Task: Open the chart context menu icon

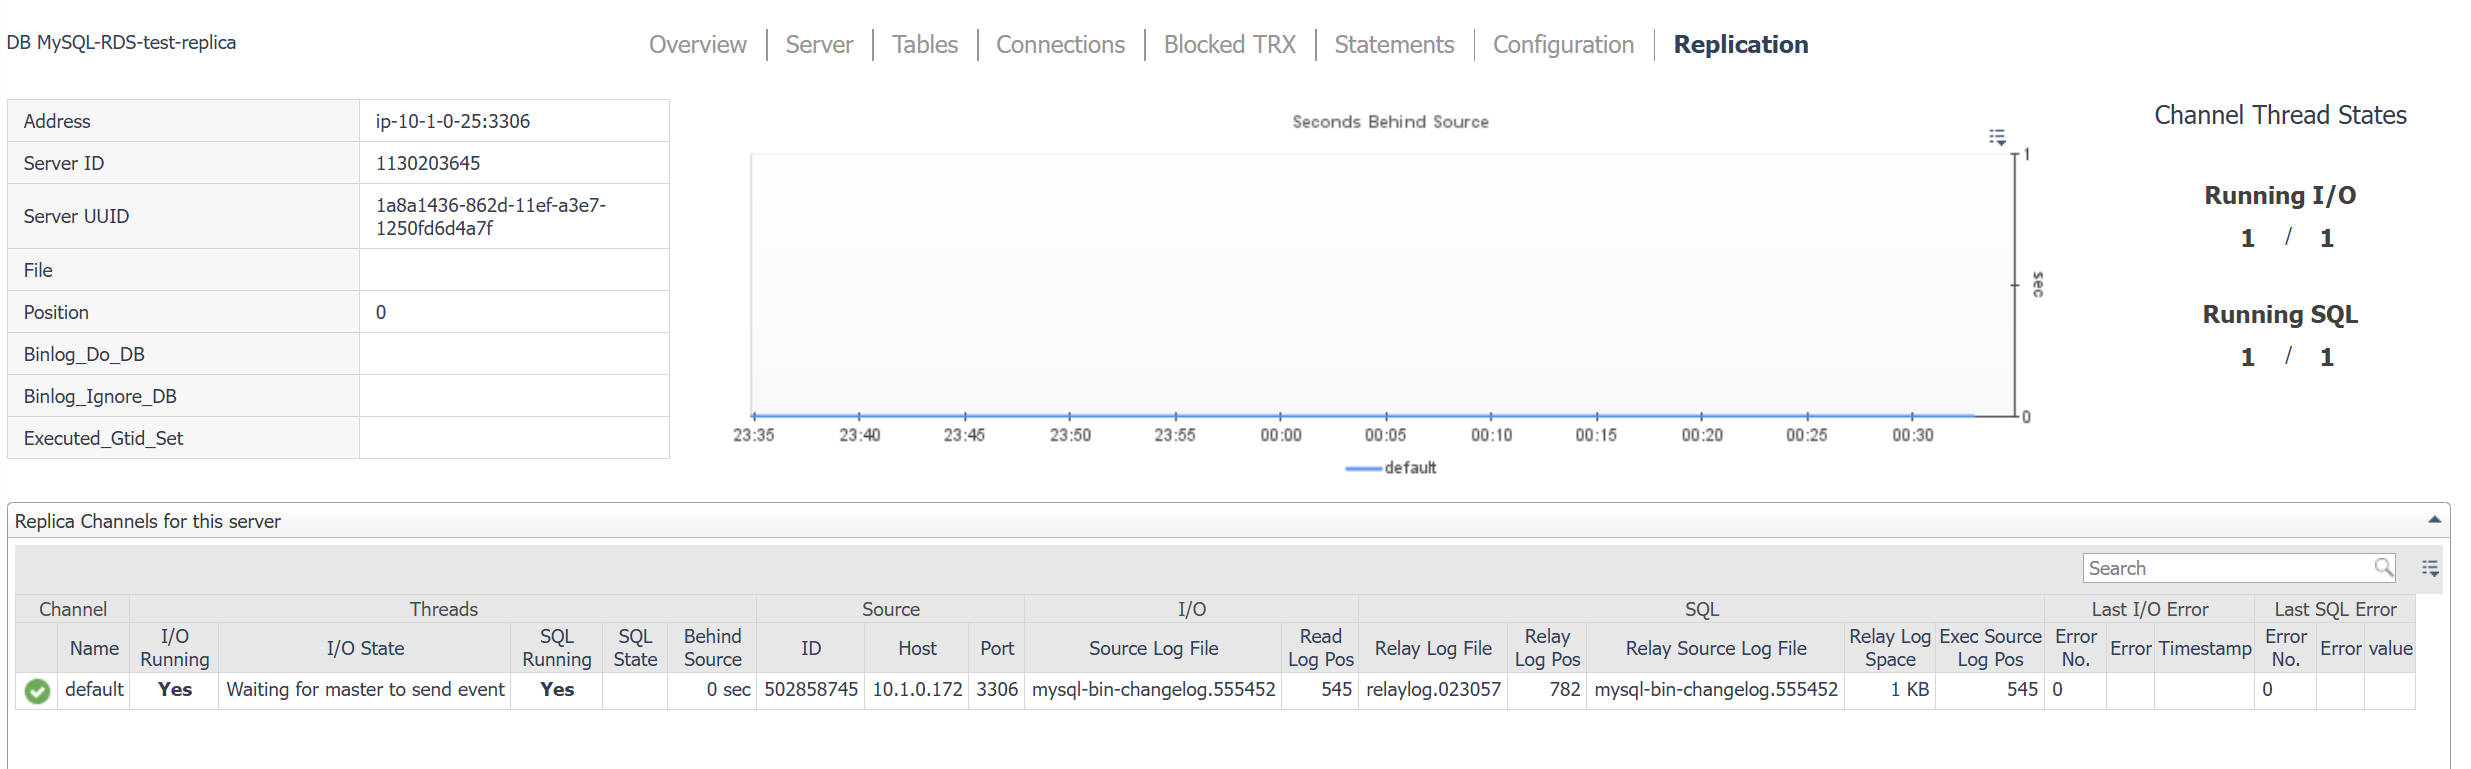Action: coord(1997,137)
